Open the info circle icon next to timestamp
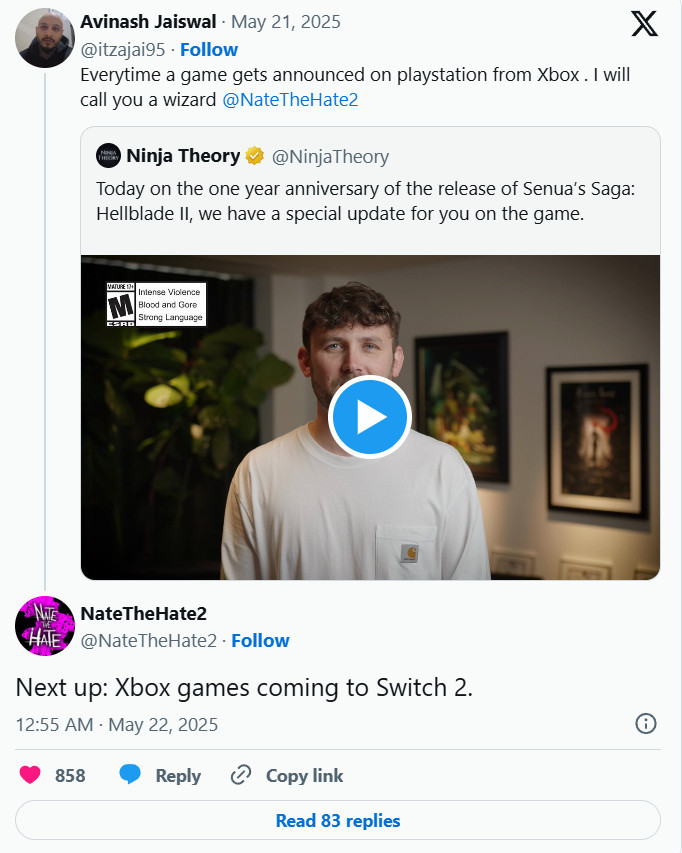The height and width of the screenshot is (853, 682). pyautogui.click(x=646, y=724)
